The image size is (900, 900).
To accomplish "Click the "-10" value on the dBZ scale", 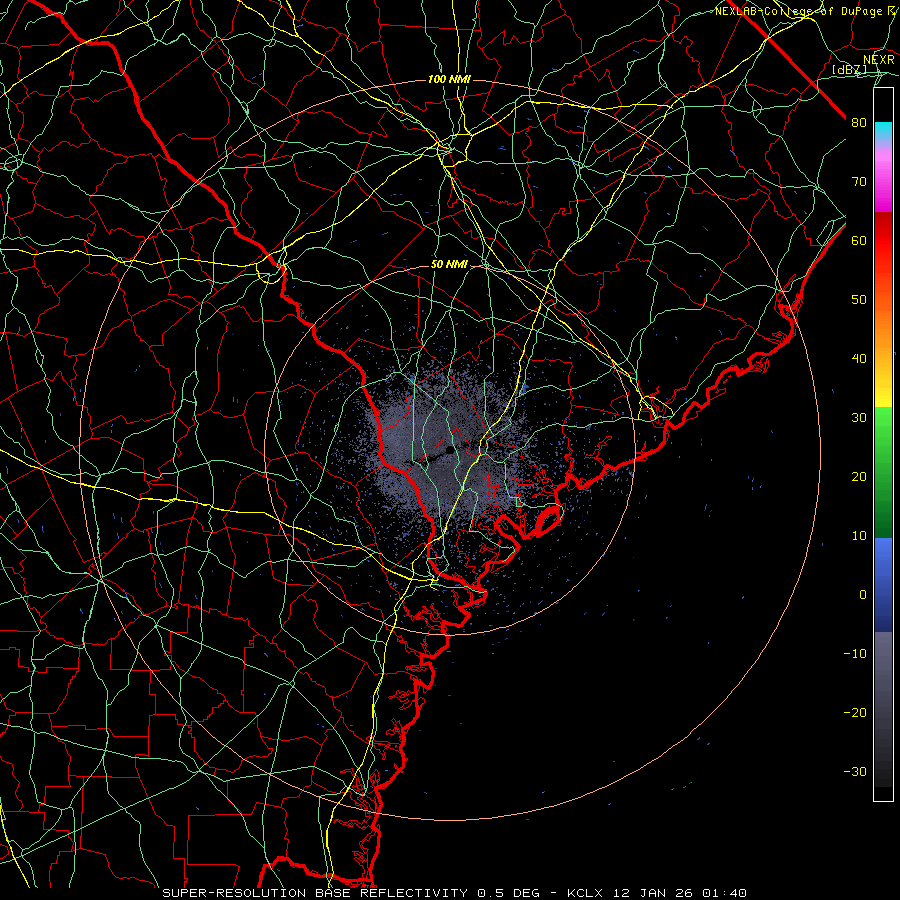I will (x=855, y=654).
